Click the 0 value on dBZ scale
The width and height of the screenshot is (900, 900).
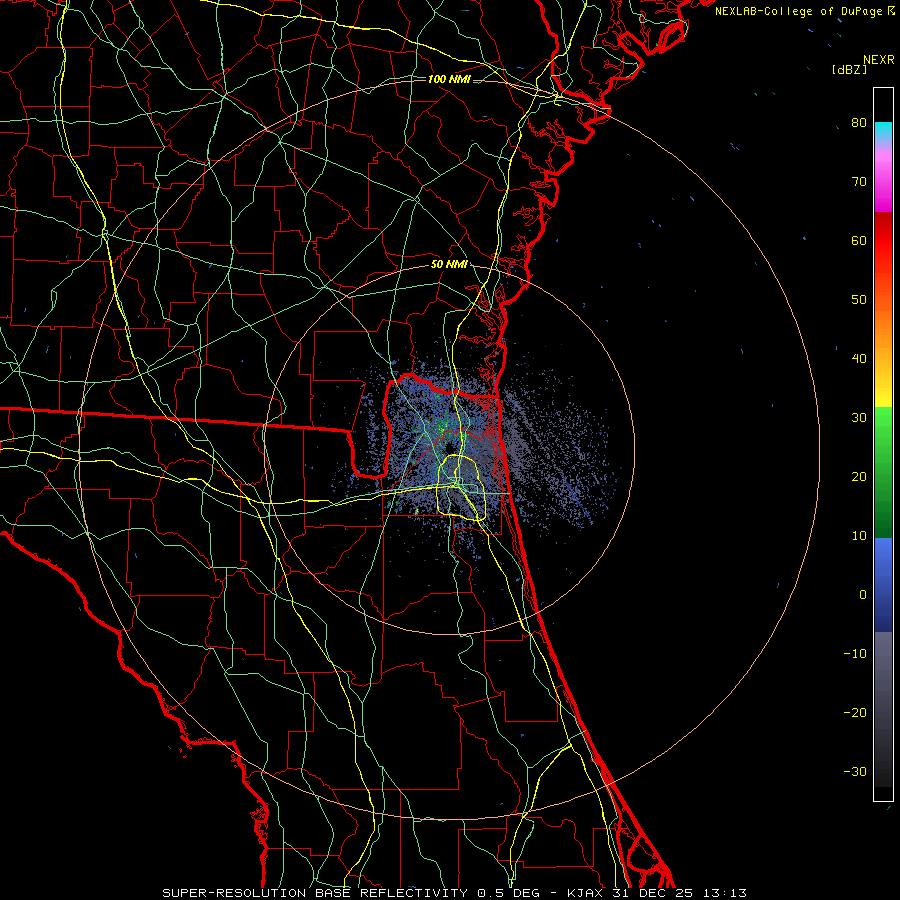[x=863, y=595]
